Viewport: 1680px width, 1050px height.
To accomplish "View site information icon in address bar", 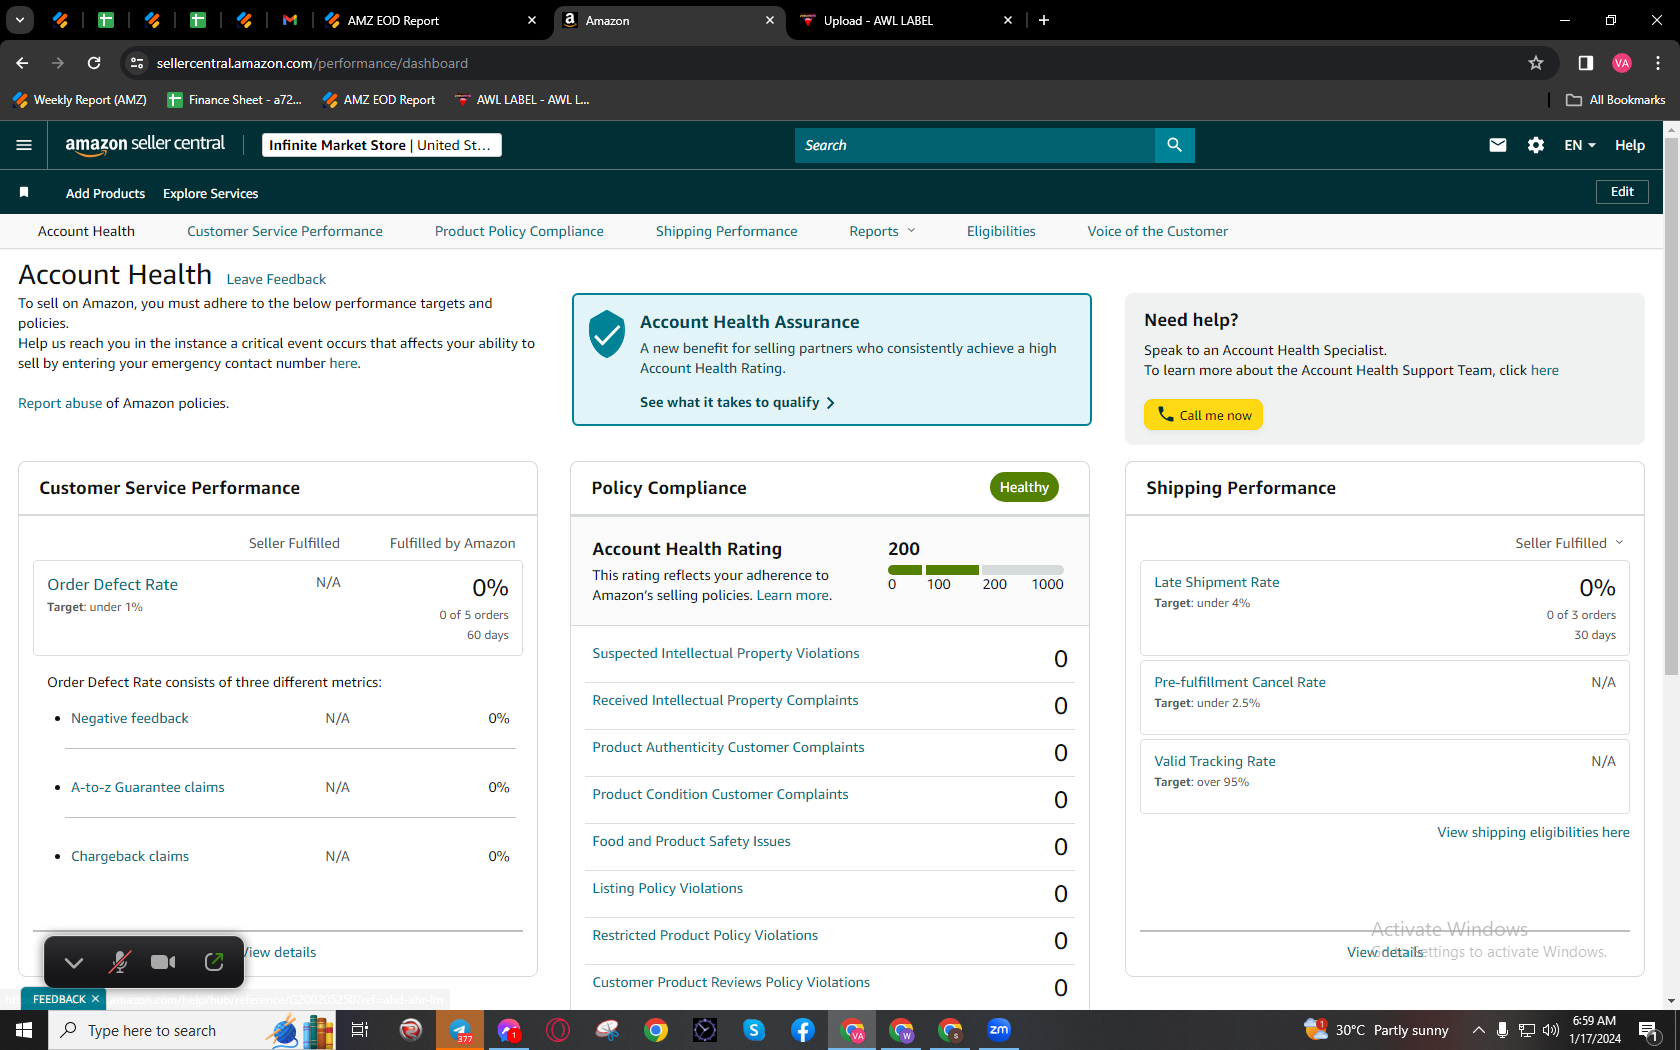I will [x=137, y=63].
